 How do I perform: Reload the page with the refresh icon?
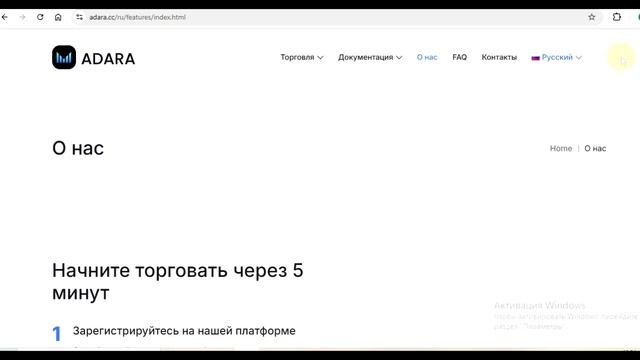40,17
